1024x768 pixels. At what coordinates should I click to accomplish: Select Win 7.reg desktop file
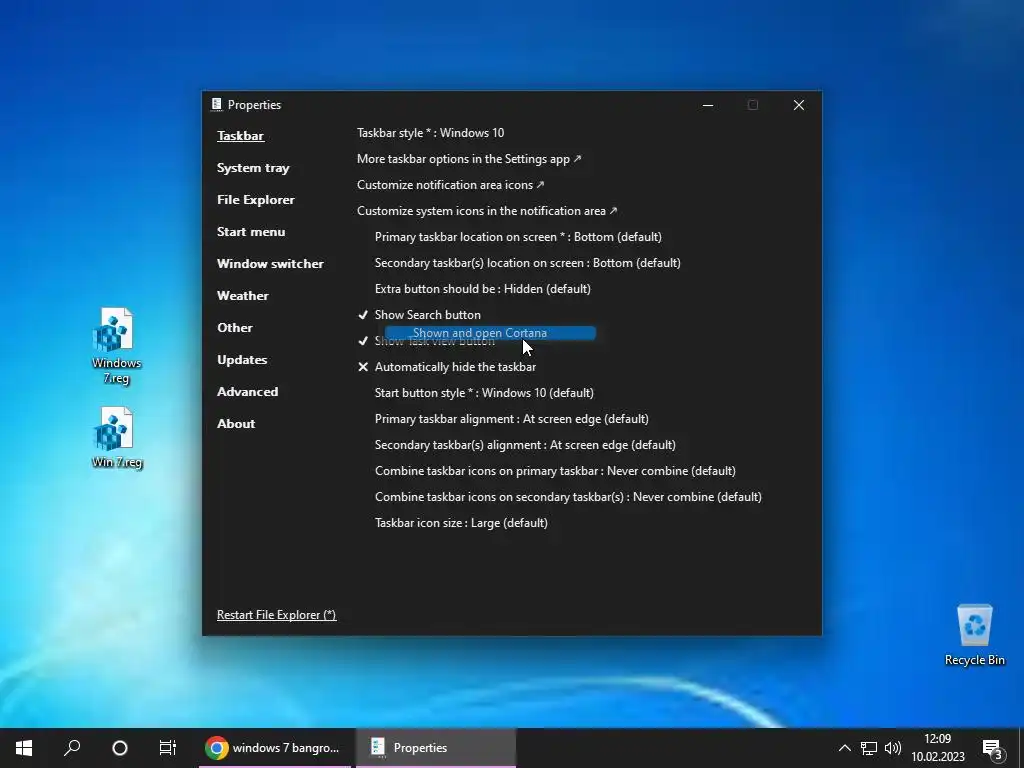pos(116,438)
